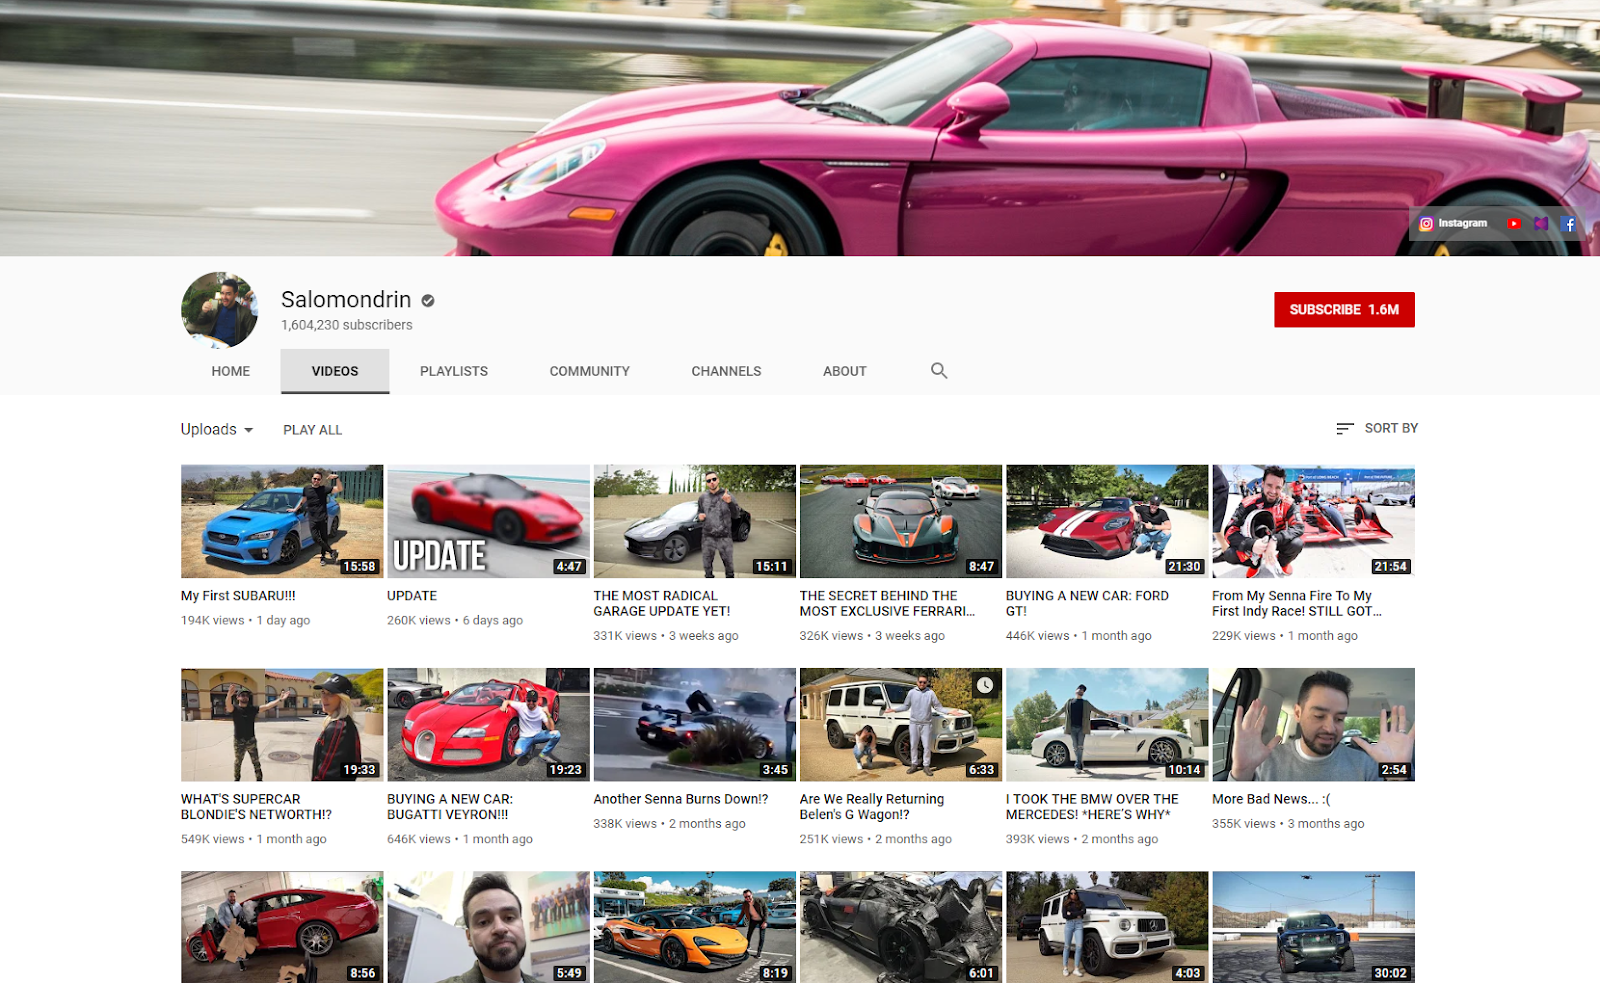Open the YouTube icon link in the banner
Viewport: 1600px width, 983px height.
[1514, 224]
